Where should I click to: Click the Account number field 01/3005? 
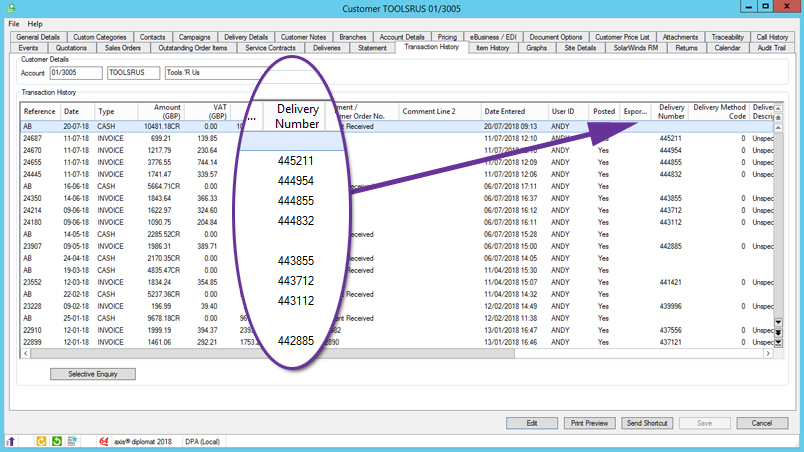pos(76,73)
